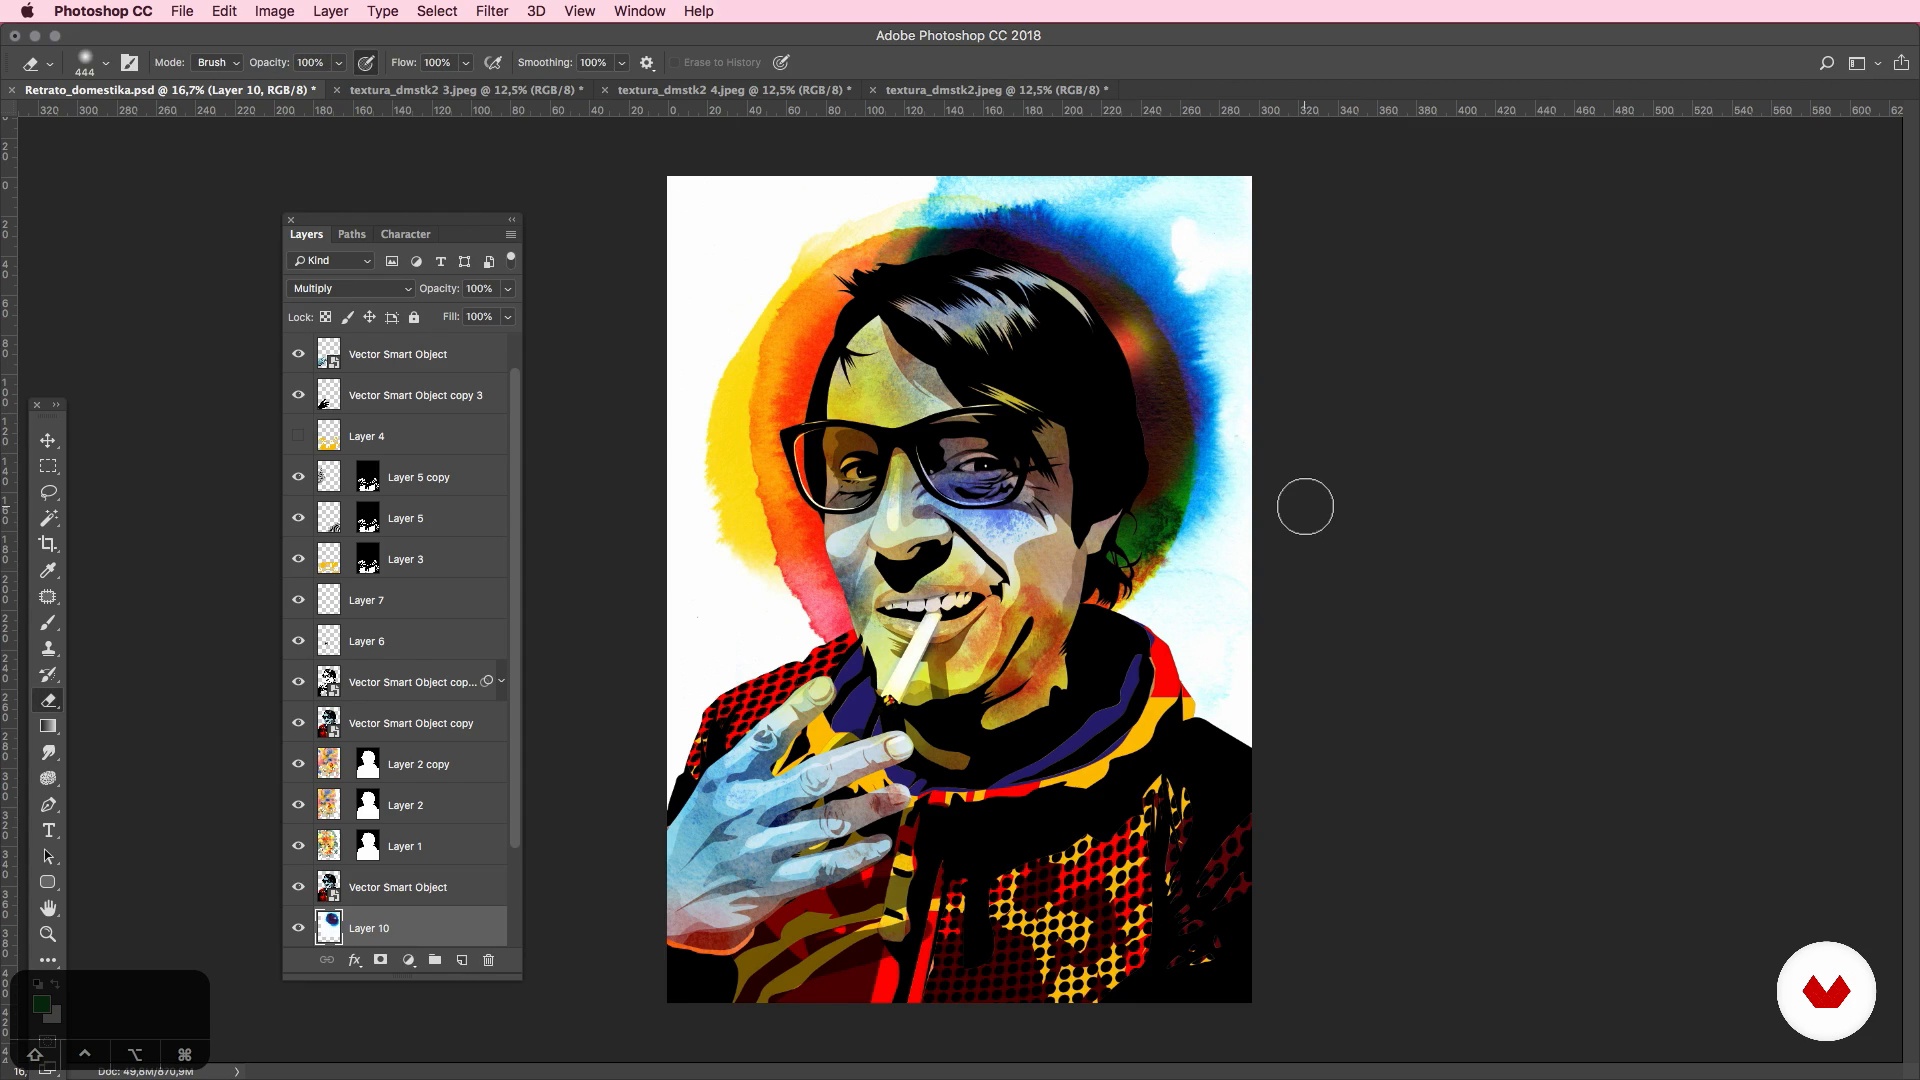Open layer Opacity dropdown arrow

tap(508, 288)
